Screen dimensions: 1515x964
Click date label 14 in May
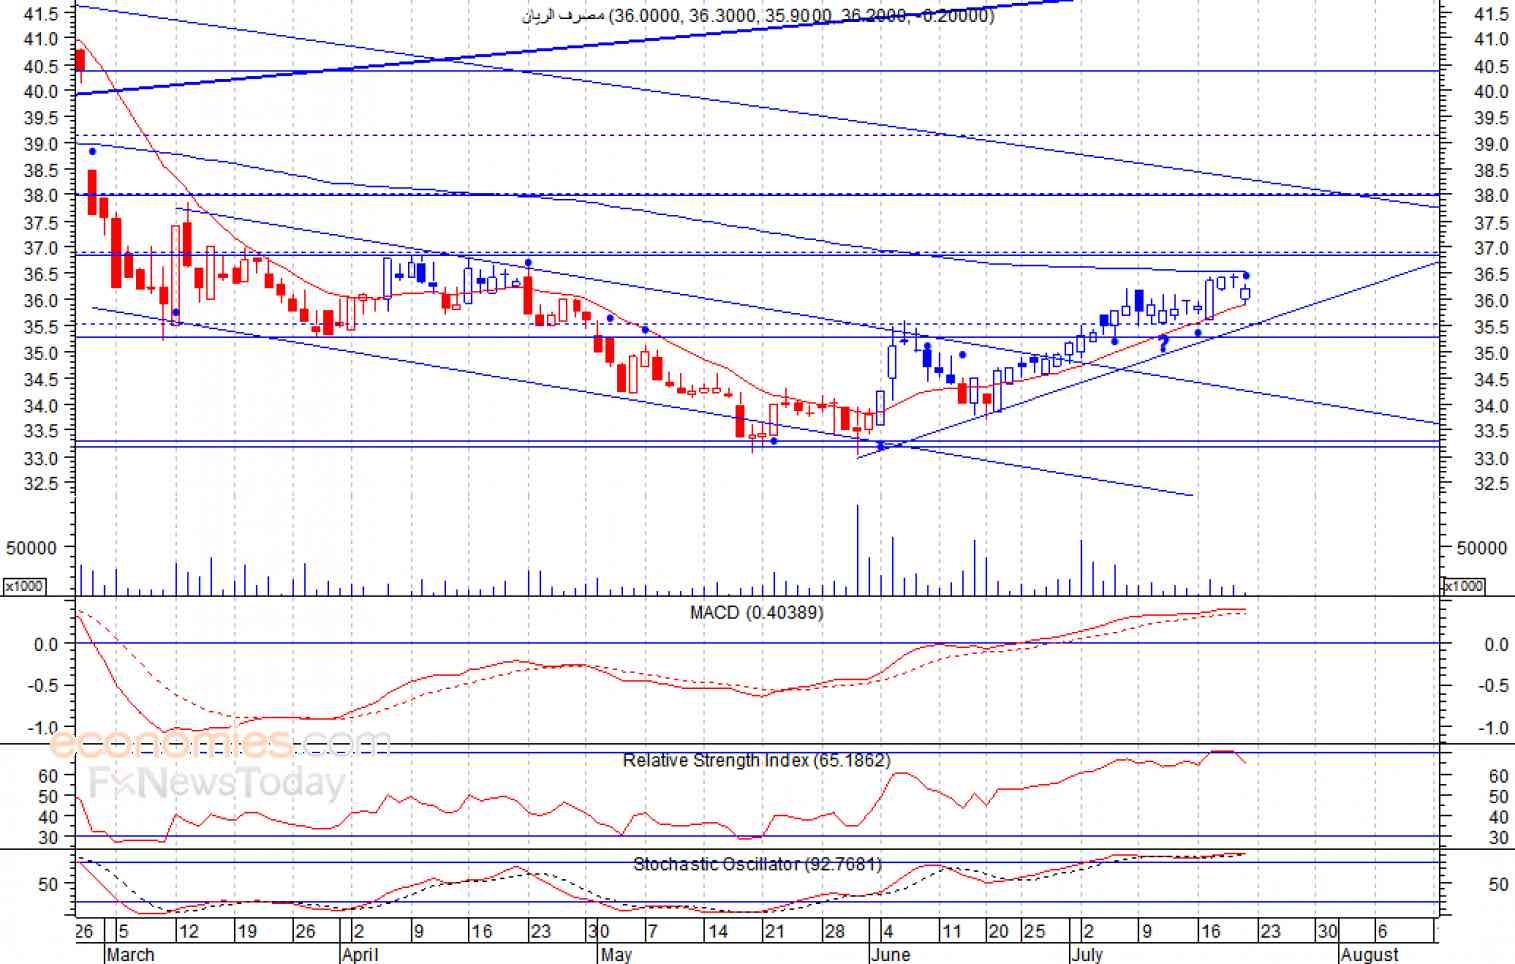coord(717,931)
